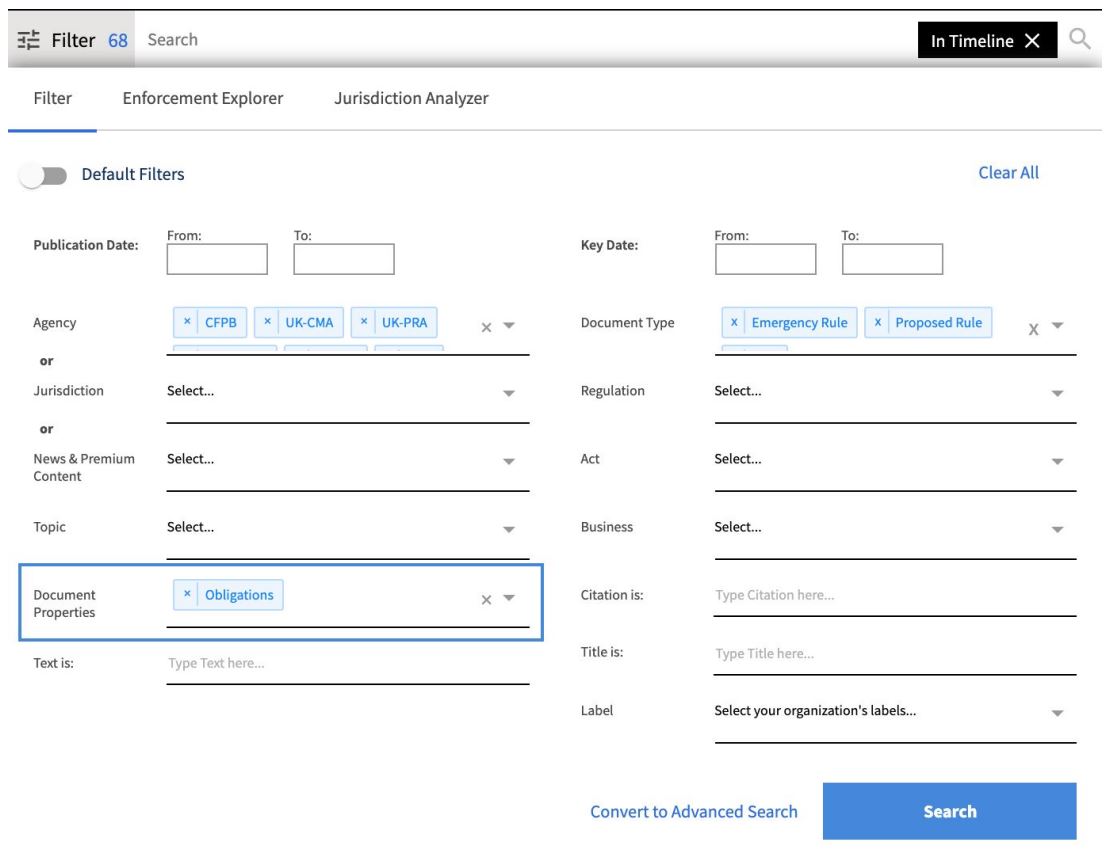The width and height of the screenshot is (1110, 855).
Task: Remove the UK-CMA agency tag
Action: coord(268,322)
